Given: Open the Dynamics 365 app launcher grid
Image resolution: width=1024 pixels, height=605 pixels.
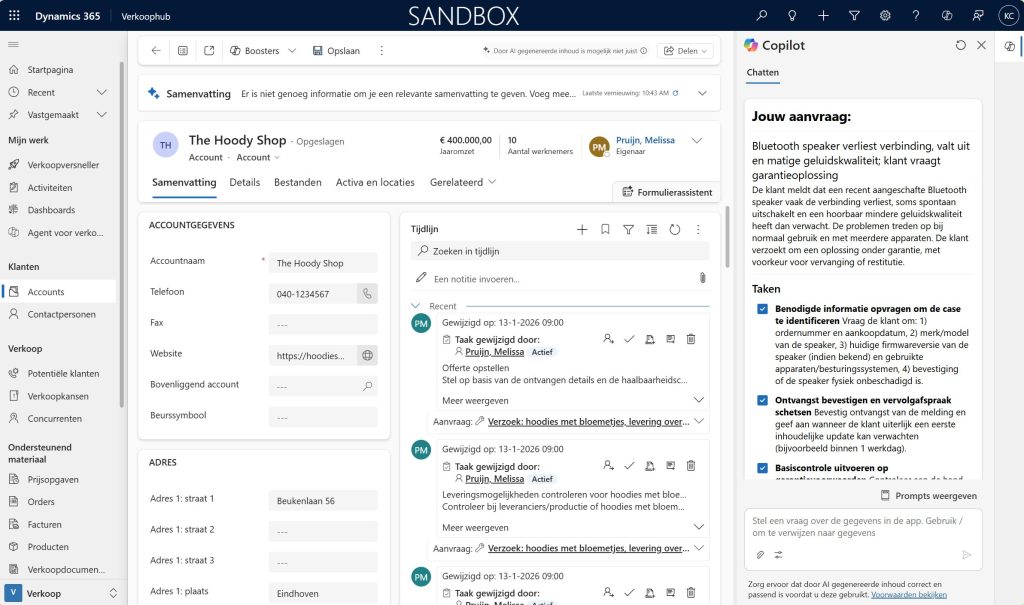Looking at the screenshot, I should (x=14, y=16).
